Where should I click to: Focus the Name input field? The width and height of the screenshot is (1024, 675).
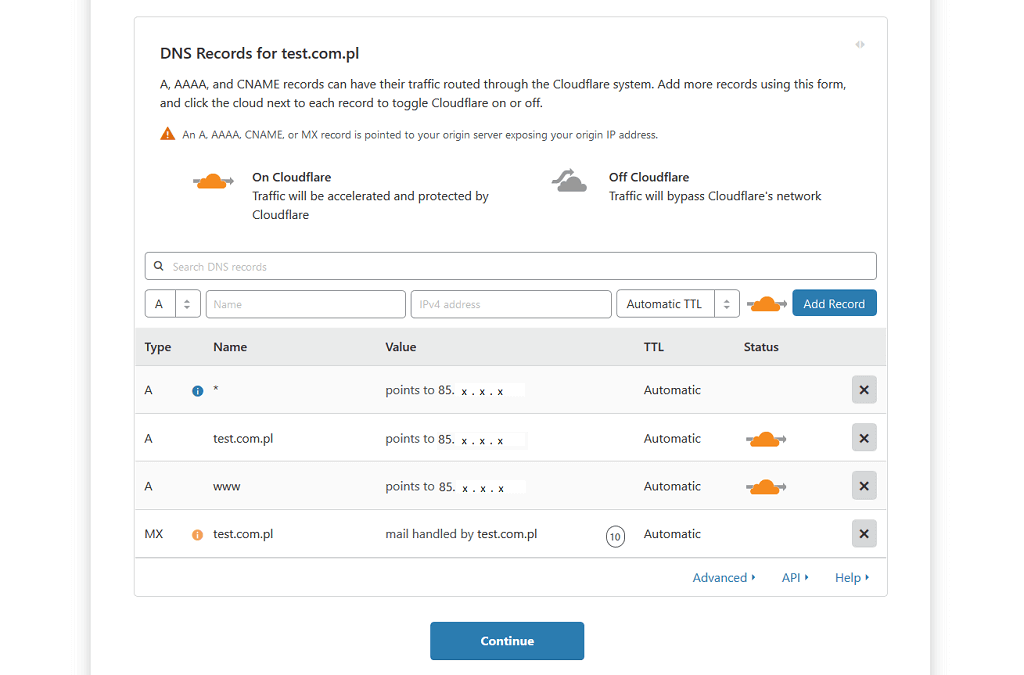pyautogui.click(x=306, y=304)
